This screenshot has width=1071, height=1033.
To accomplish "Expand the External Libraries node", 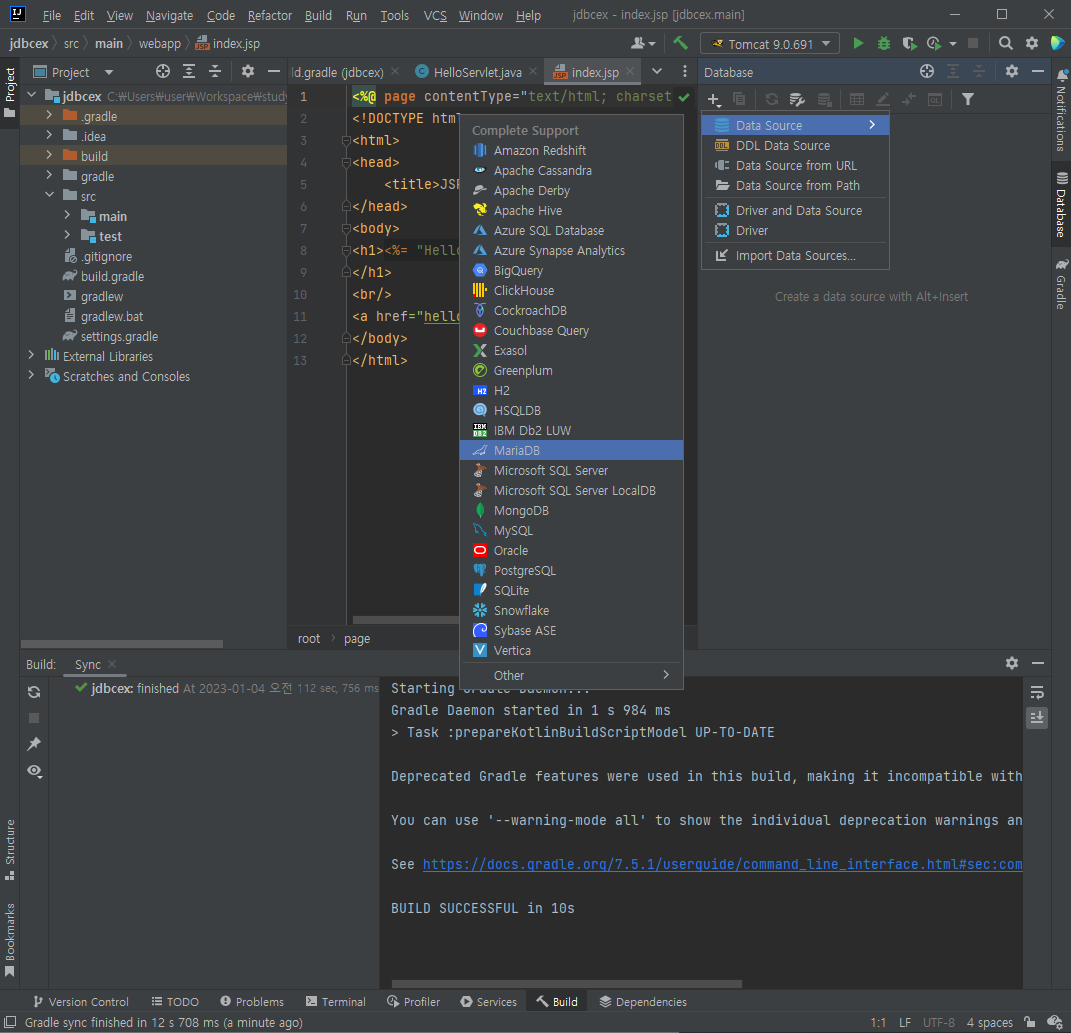I will click(x=31, y=355).
